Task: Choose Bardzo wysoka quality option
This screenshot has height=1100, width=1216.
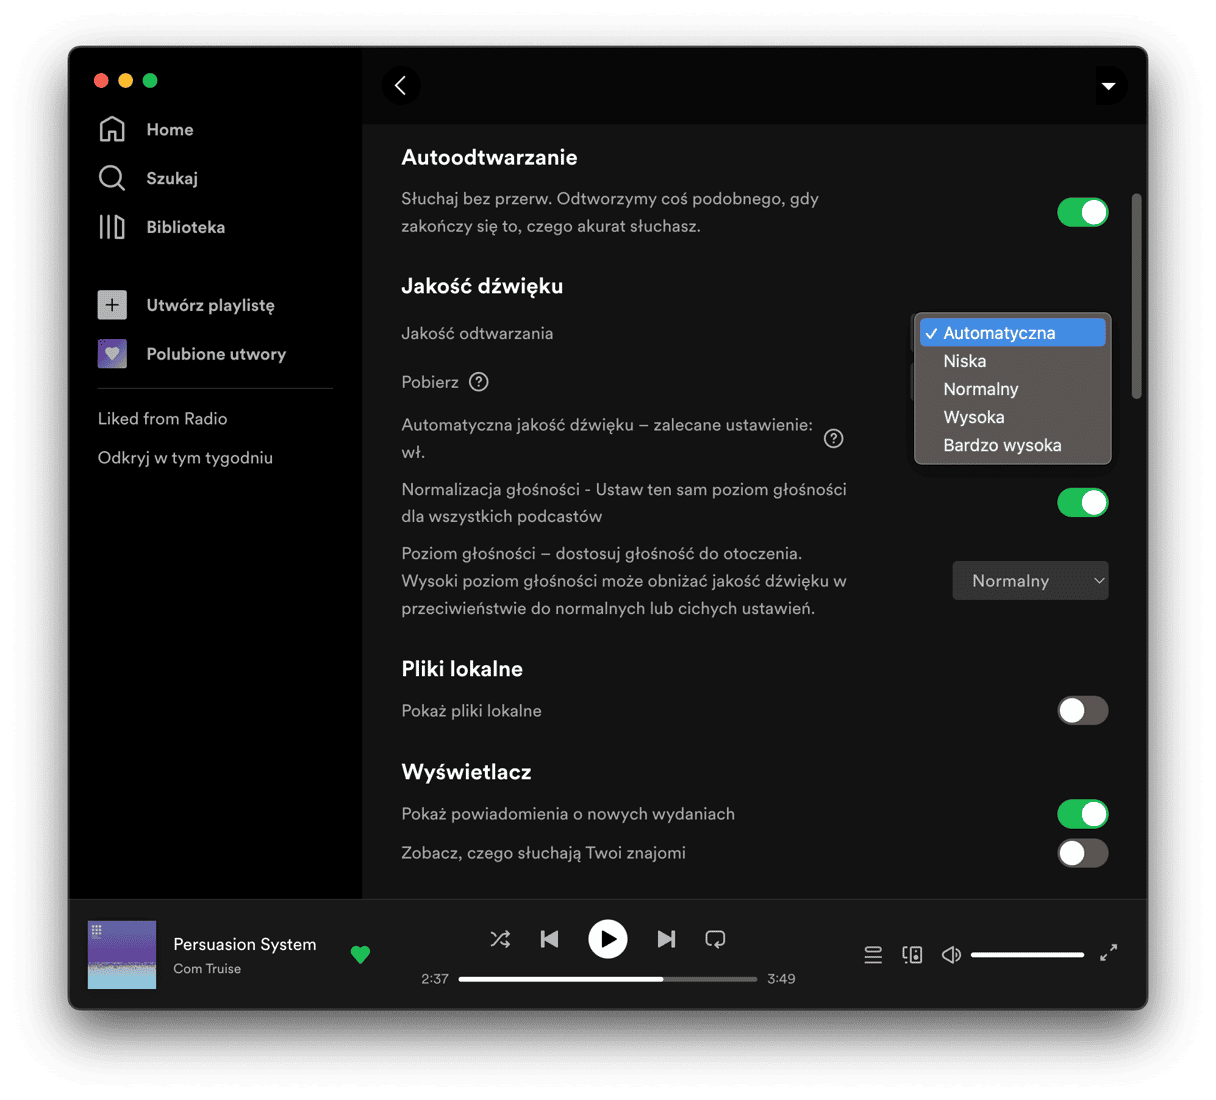Action: click(x=1002, y=446)
